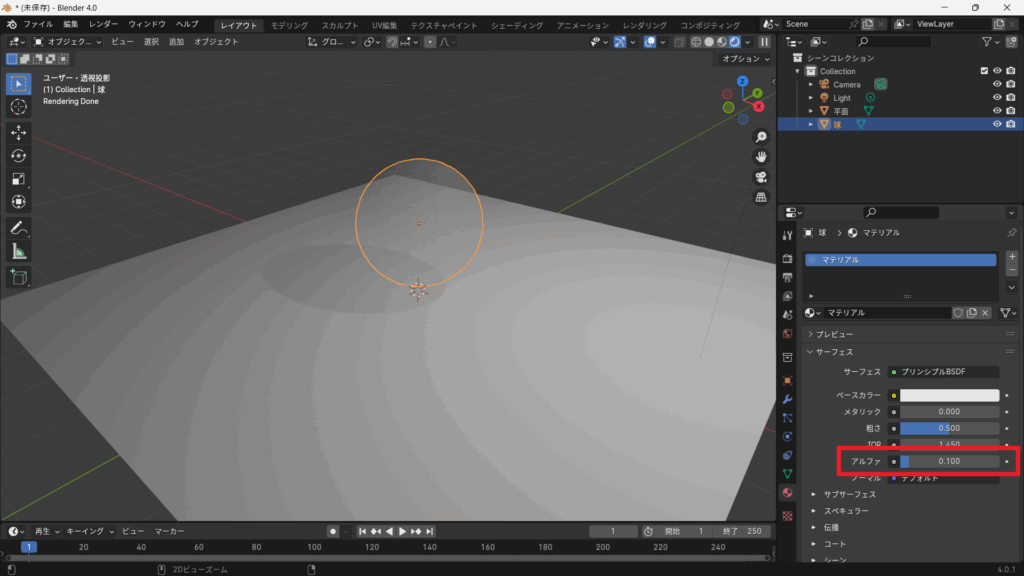Activate the Cursor tool in the left toolbar

[18, 107]
